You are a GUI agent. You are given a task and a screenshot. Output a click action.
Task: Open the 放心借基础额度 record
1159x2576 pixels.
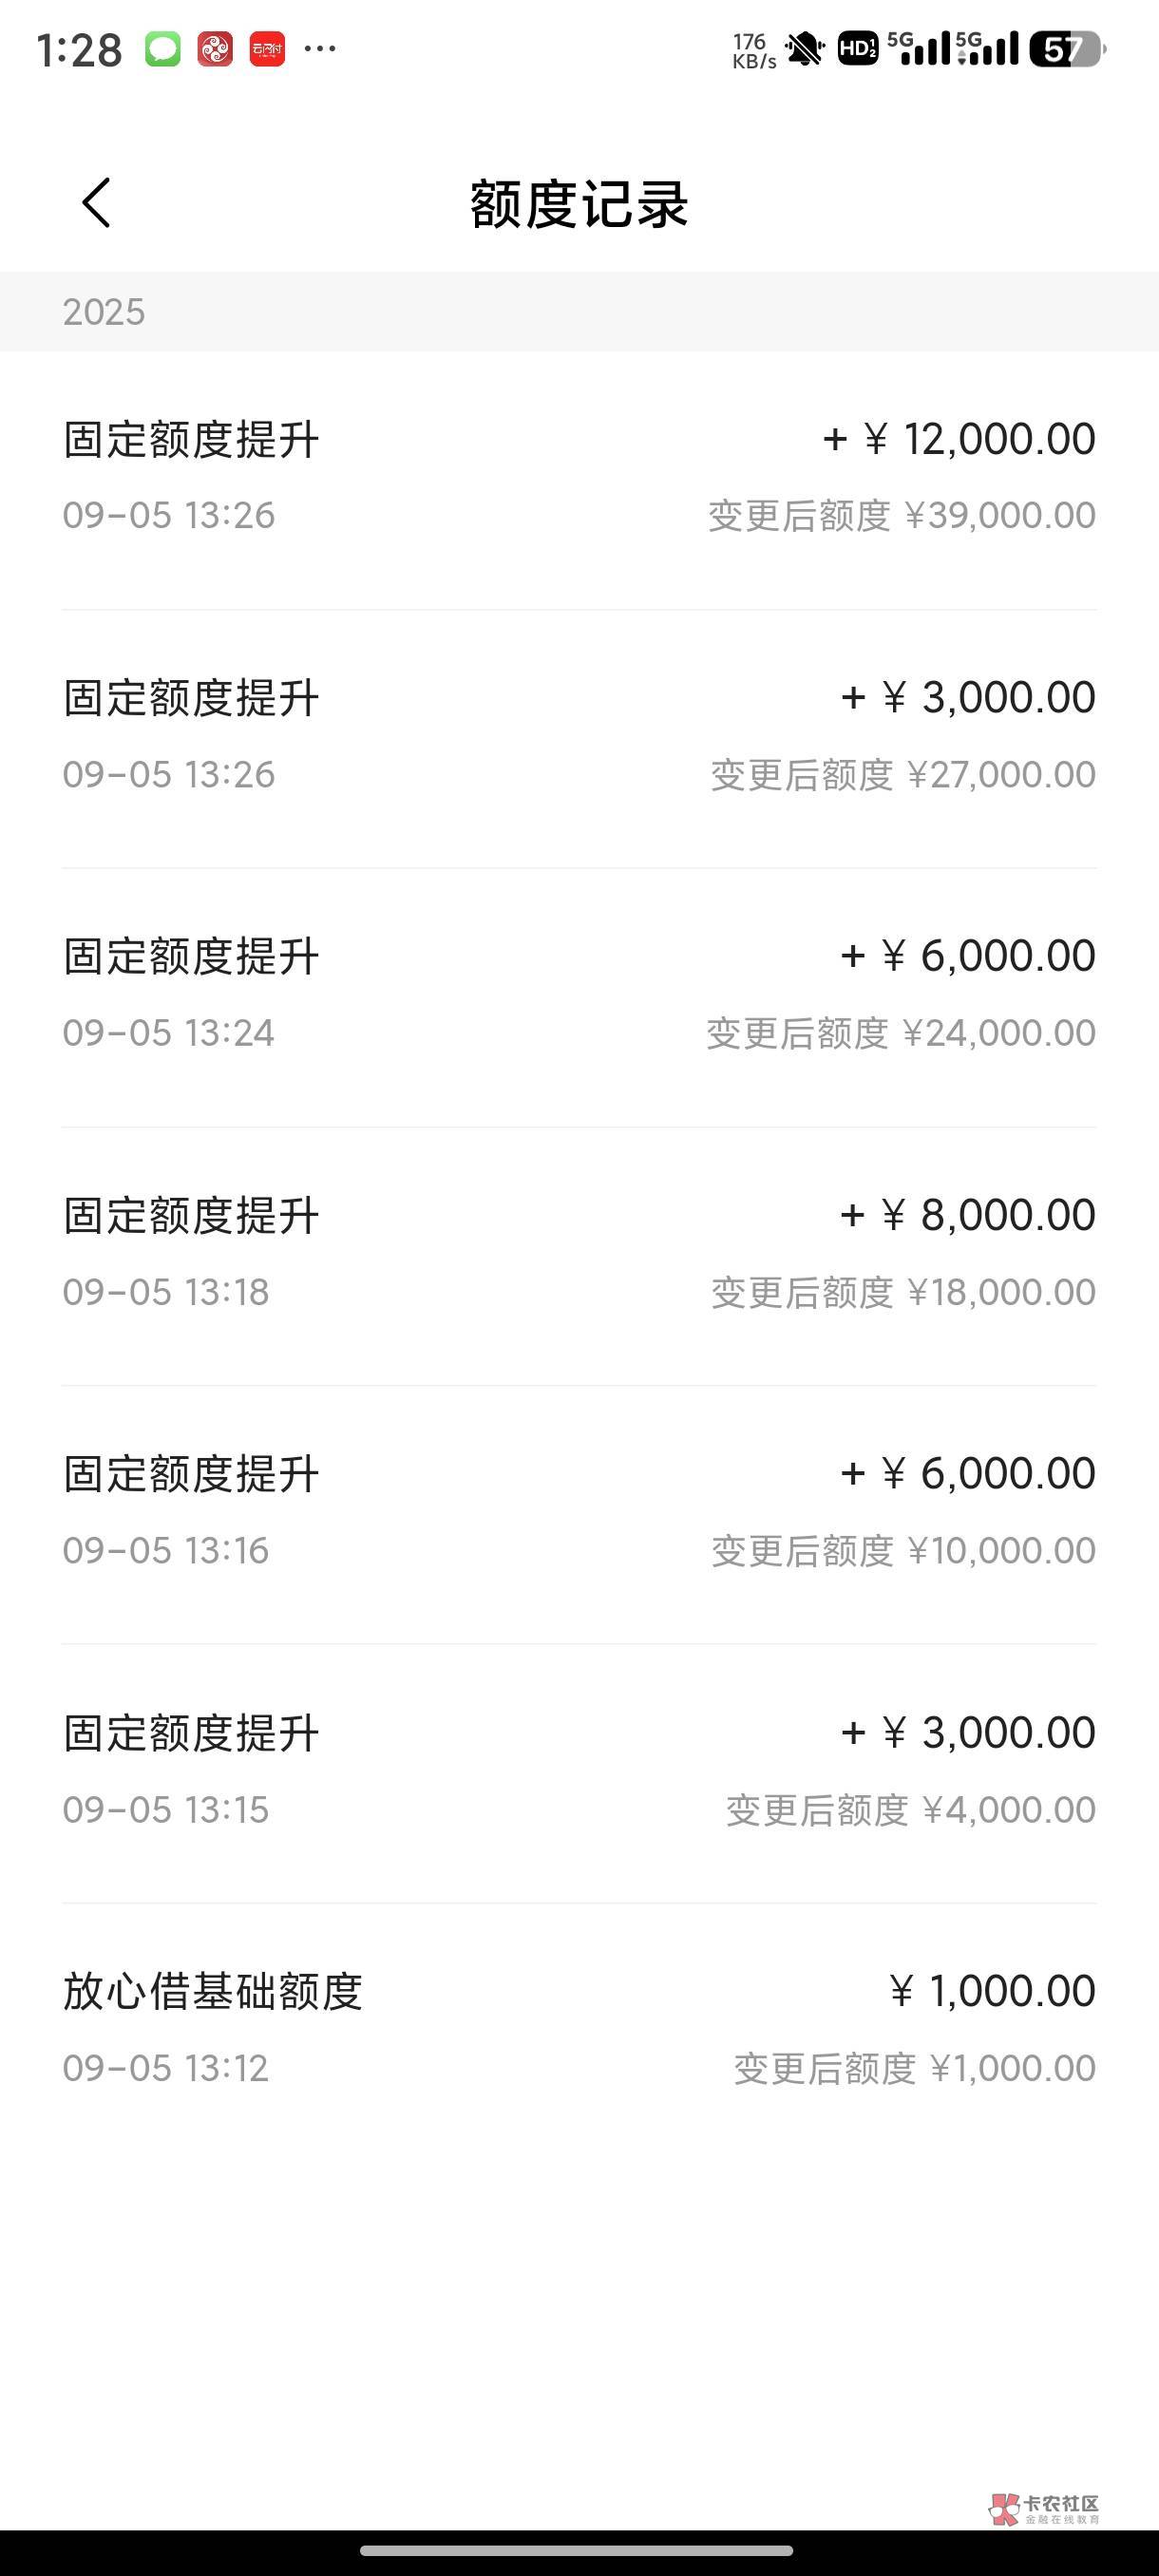click(x=579, y=2028)
